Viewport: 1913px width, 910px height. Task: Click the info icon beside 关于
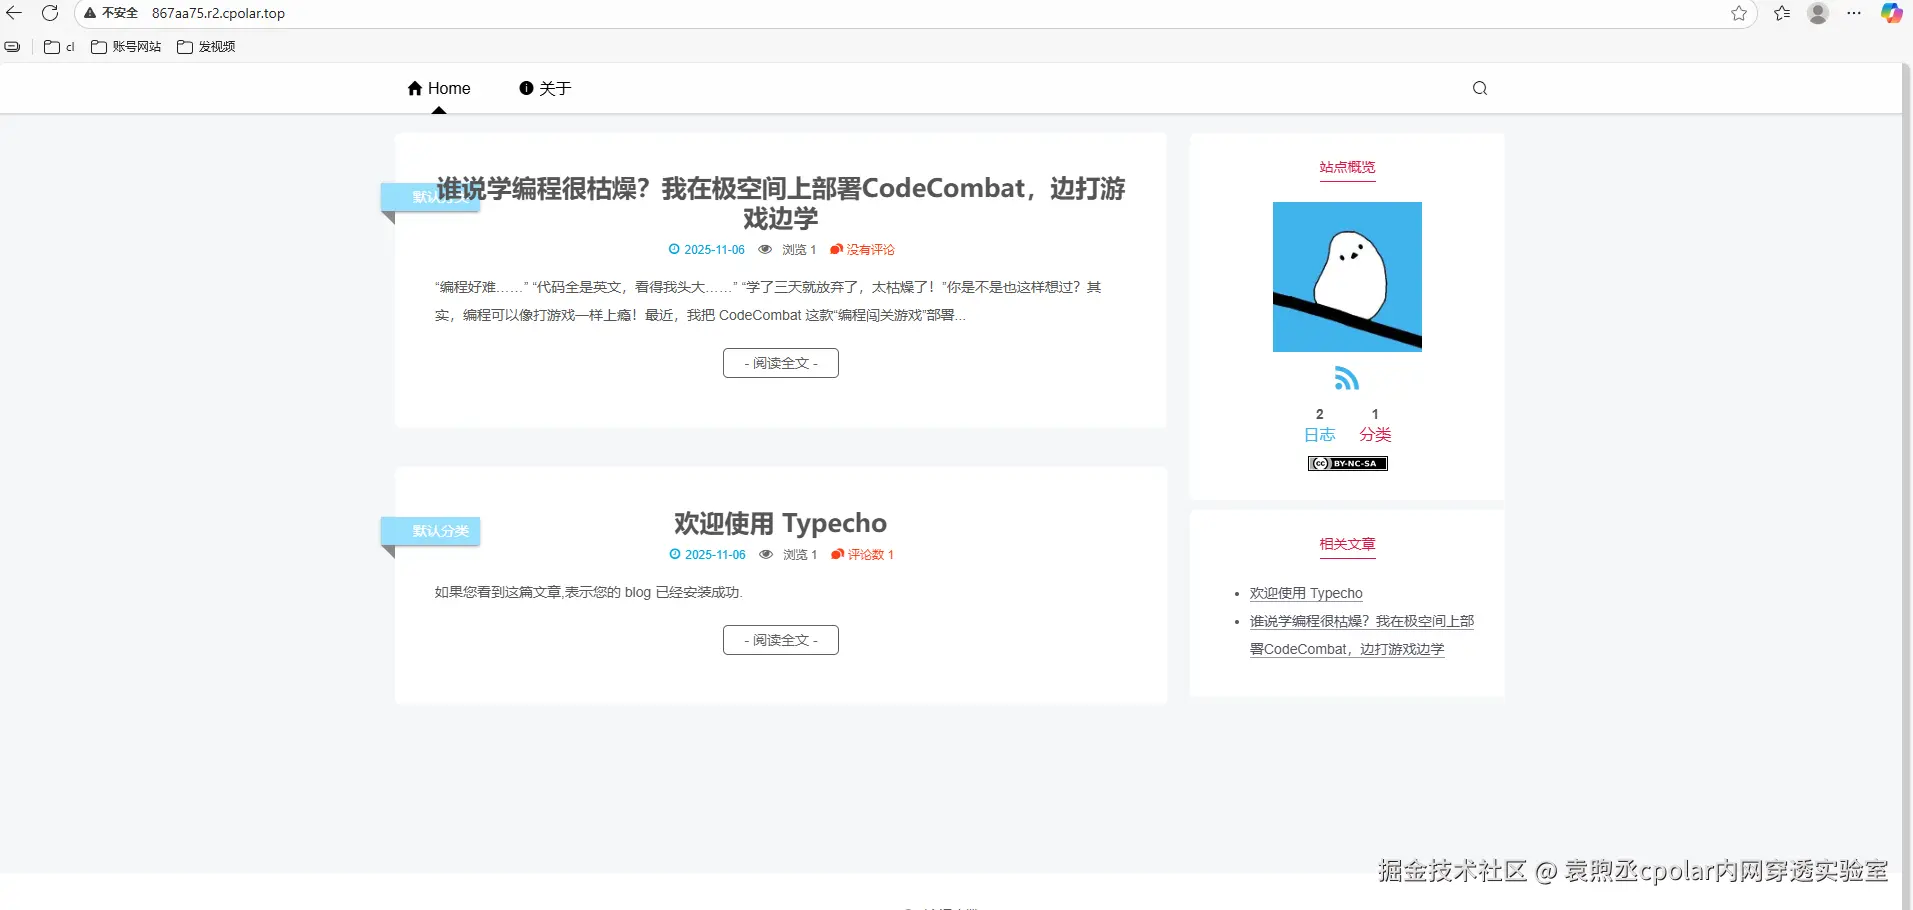pyautogui.click(x=526, y=88)
